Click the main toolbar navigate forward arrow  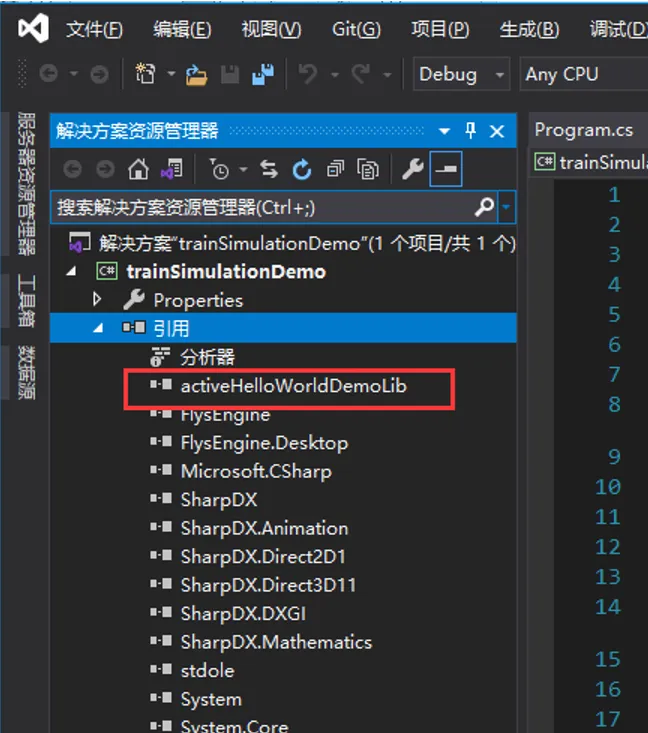(99, 74)
